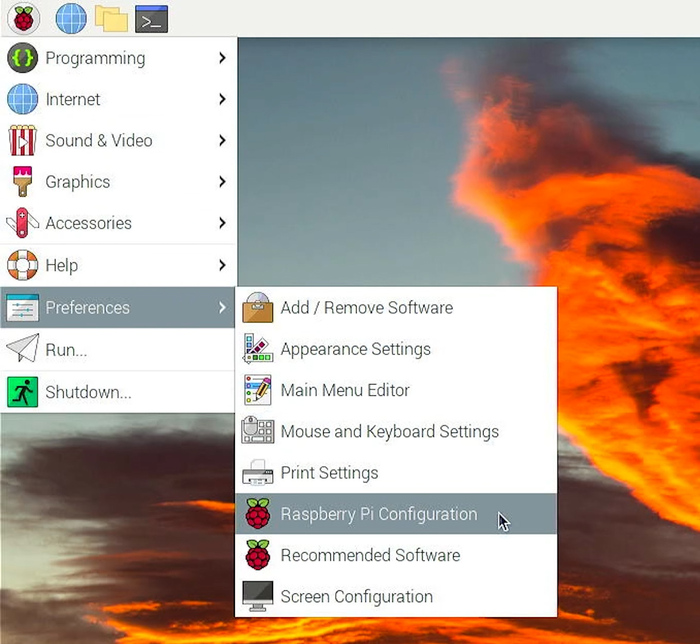700x644 pixels.
Task: Launch the web browser globe icon in taskbar
Action: click(71, 19)
